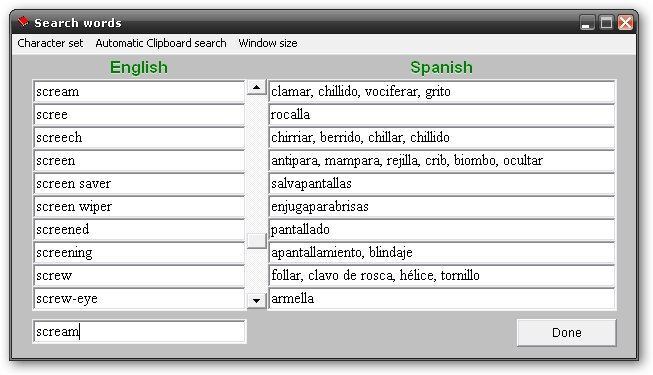
Task: Maximize the Search words window
Action: click(x=606, y=22)
